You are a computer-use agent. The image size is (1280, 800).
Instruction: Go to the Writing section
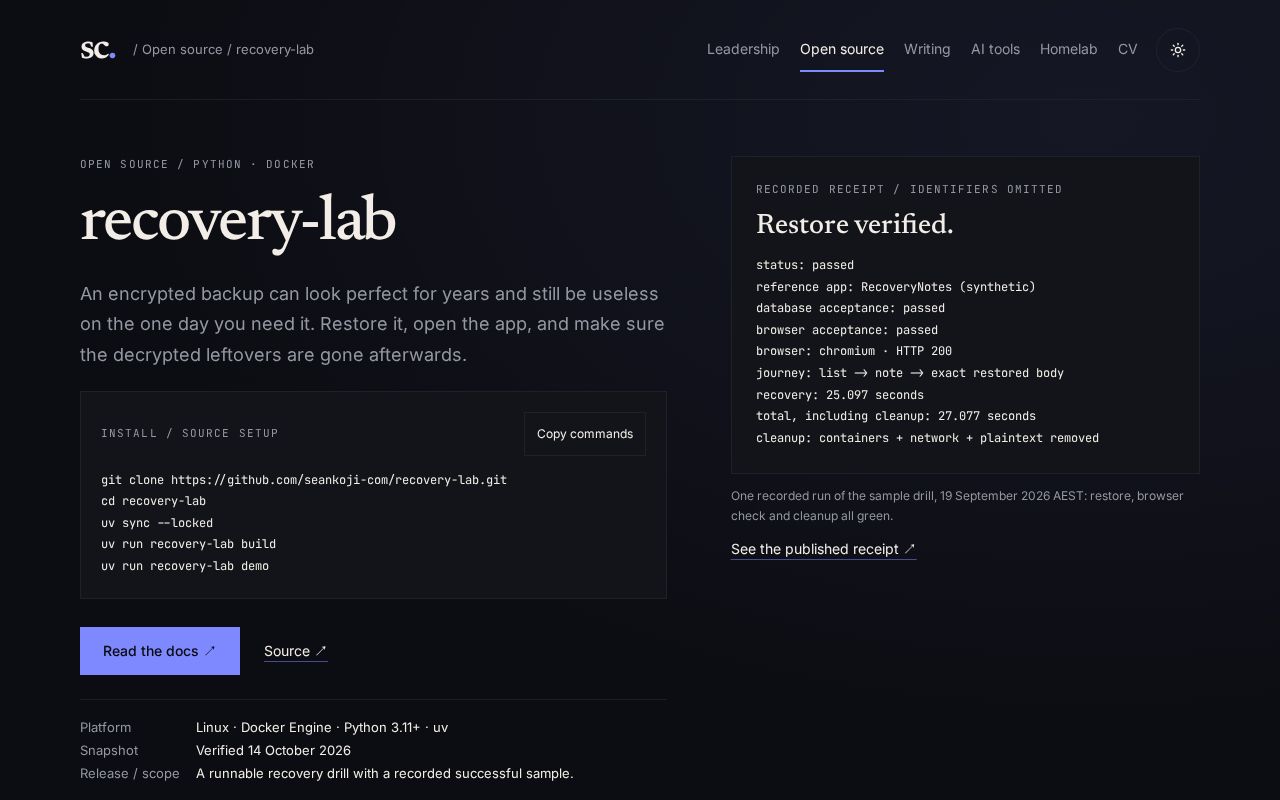point(927,49)
